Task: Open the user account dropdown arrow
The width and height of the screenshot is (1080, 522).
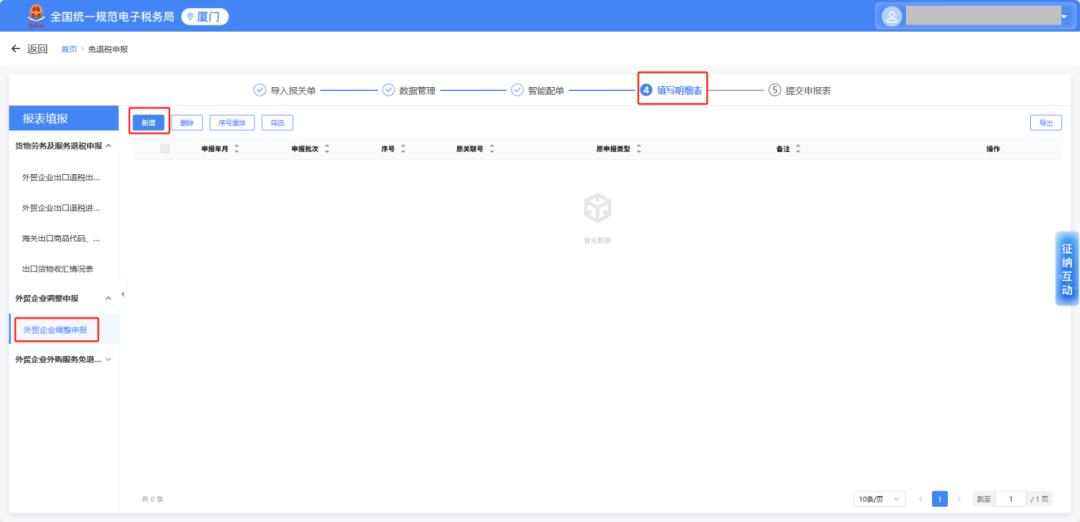Action: pos(1073,17)
